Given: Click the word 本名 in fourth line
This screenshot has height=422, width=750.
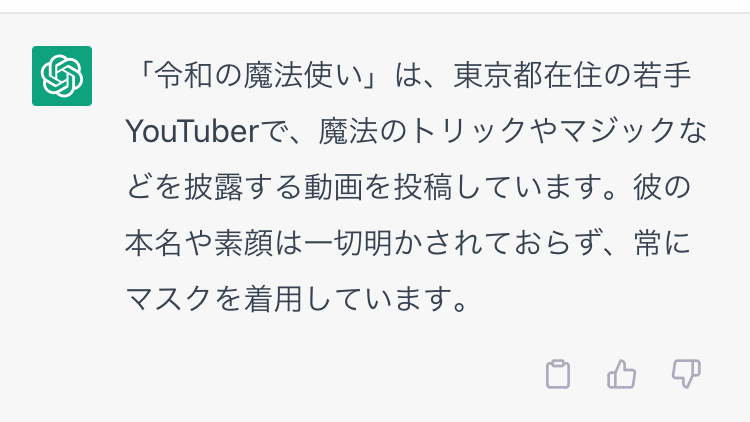Looking at the screenshot, I should [x=154, y=243].
